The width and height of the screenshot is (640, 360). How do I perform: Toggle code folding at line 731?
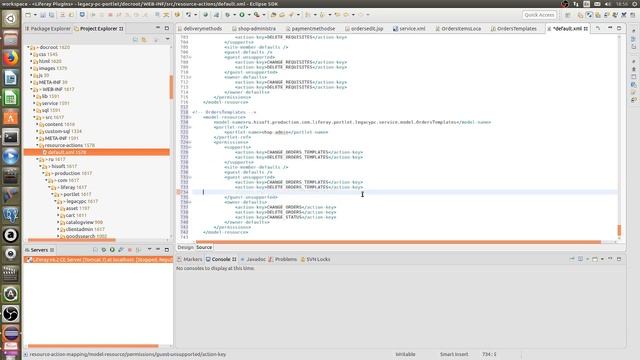pyautogui.click(x=190, y=177)
